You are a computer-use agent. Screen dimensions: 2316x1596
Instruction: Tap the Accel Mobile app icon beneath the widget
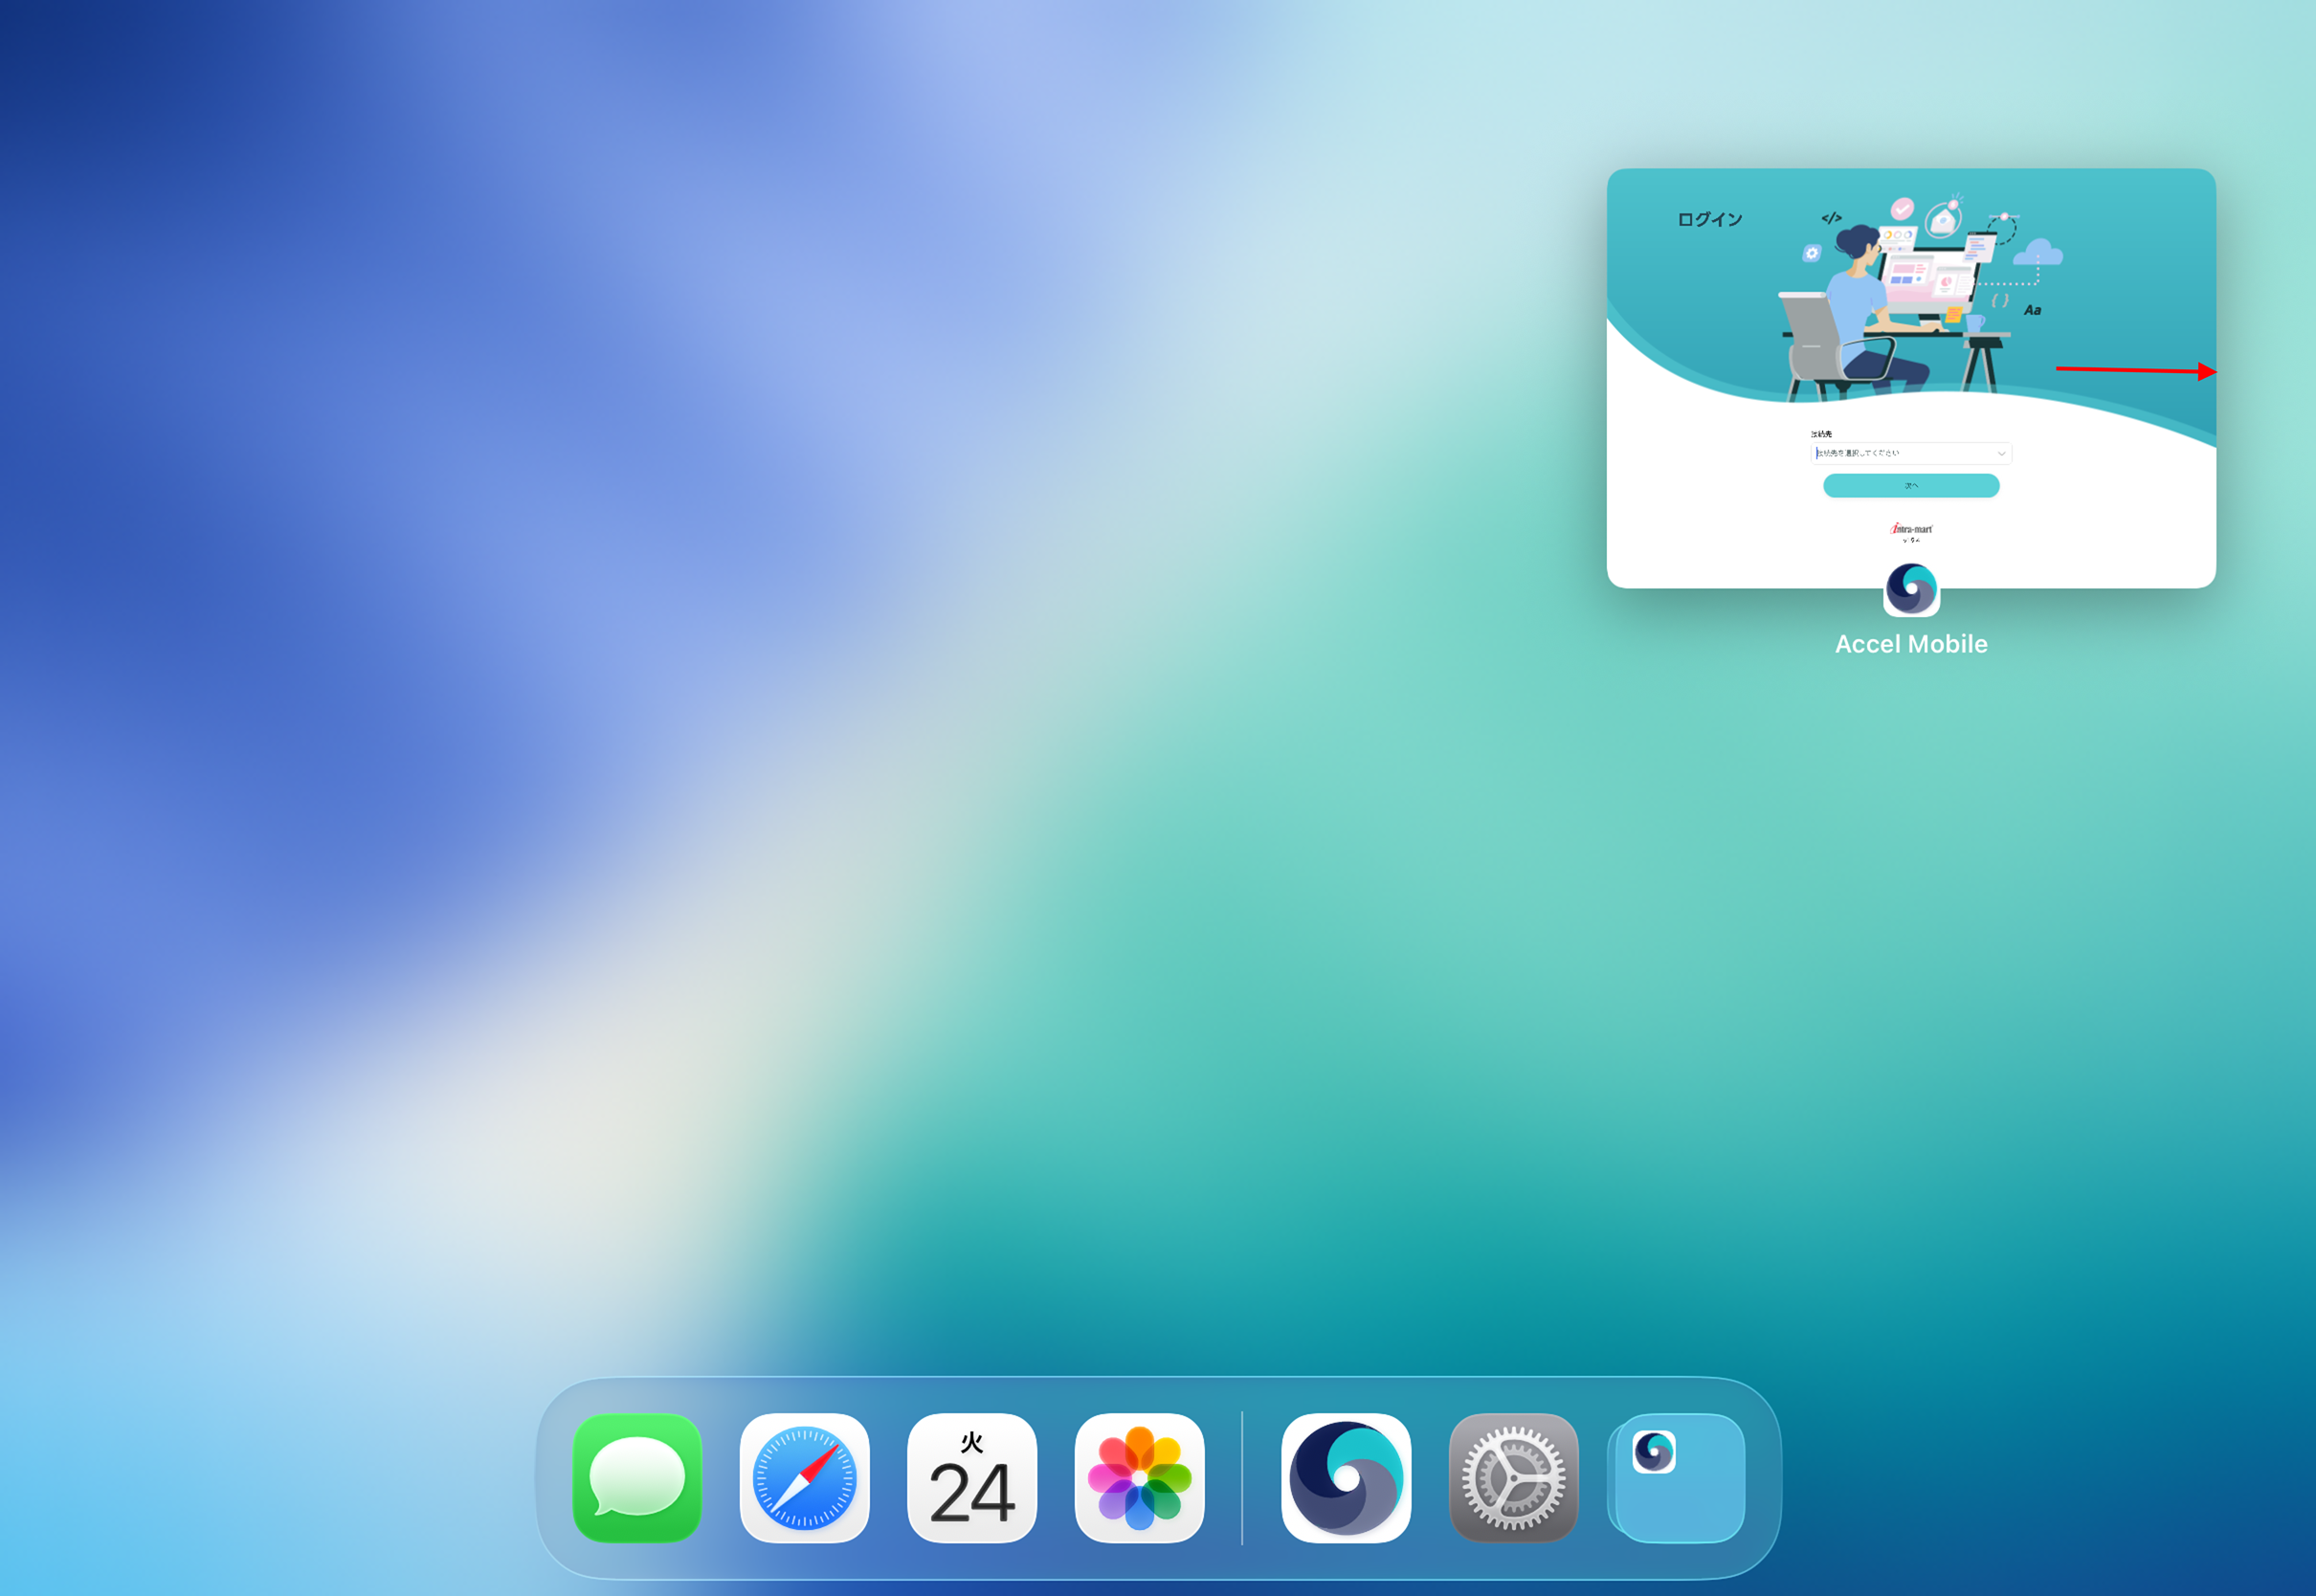tap(1911, 590)
